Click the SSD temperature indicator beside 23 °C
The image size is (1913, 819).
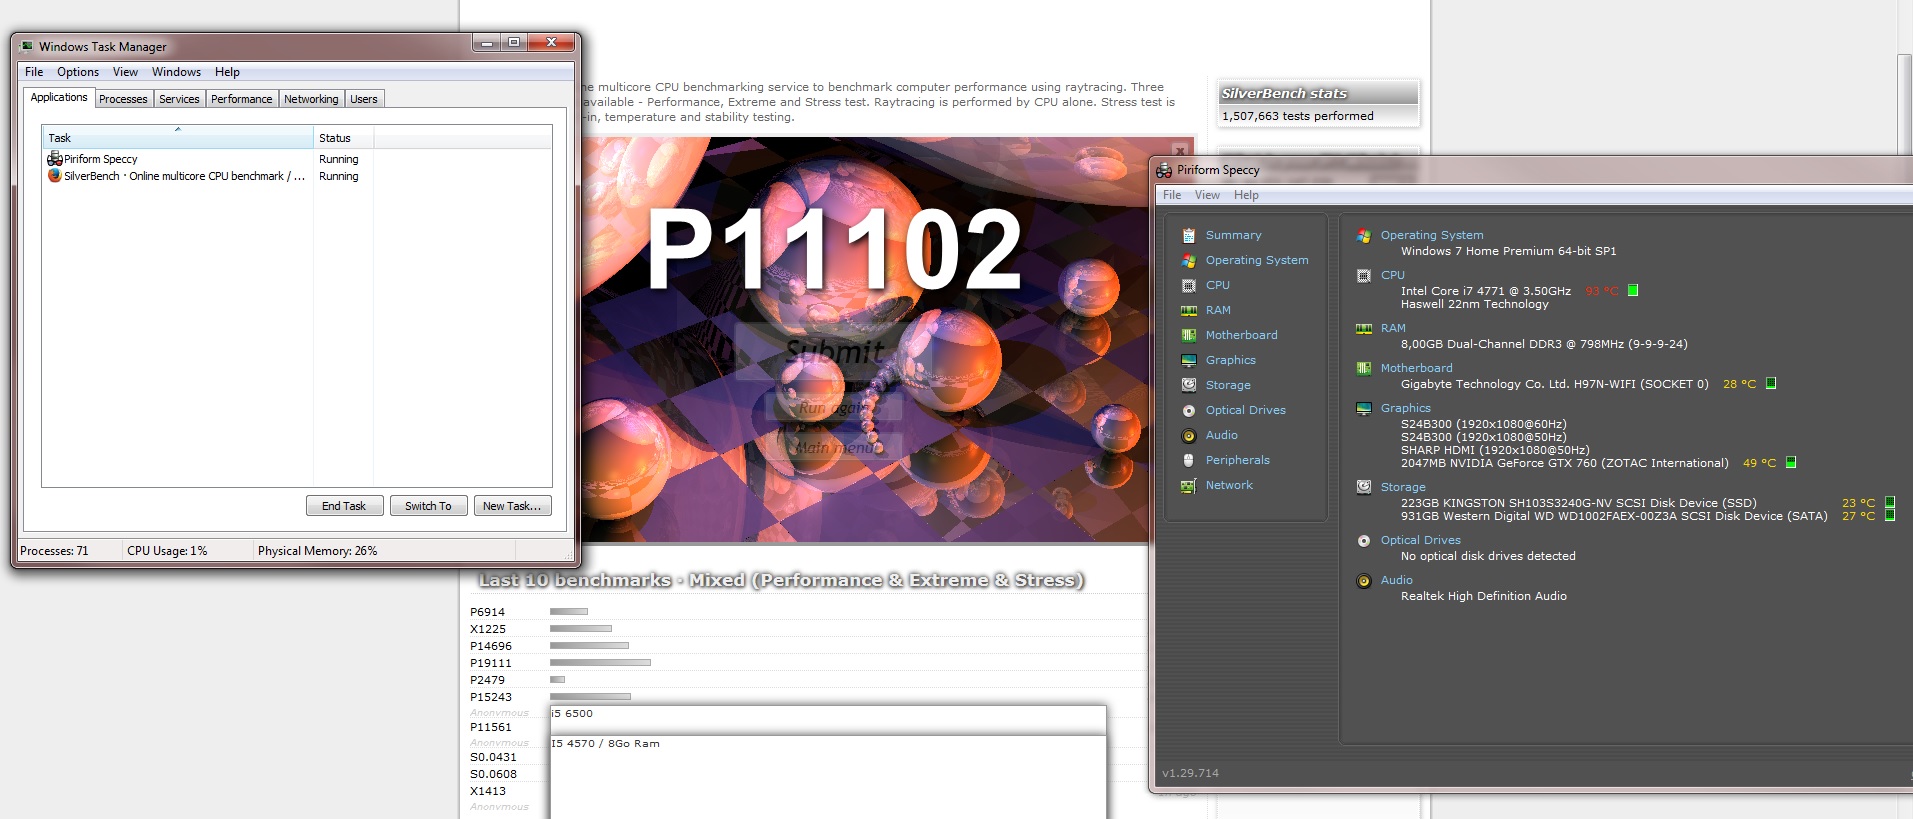pyautogui.click(x=1890, y=502)
